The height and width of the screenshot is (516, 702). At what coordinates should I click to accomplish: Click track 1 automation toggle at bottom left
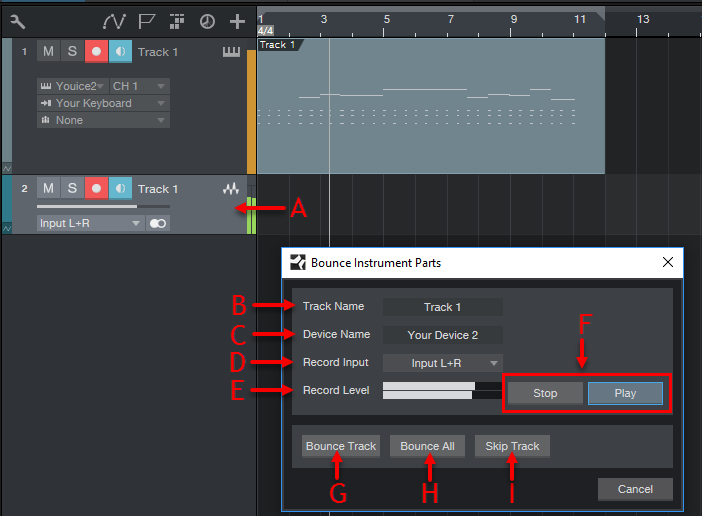tap(7, 169)
